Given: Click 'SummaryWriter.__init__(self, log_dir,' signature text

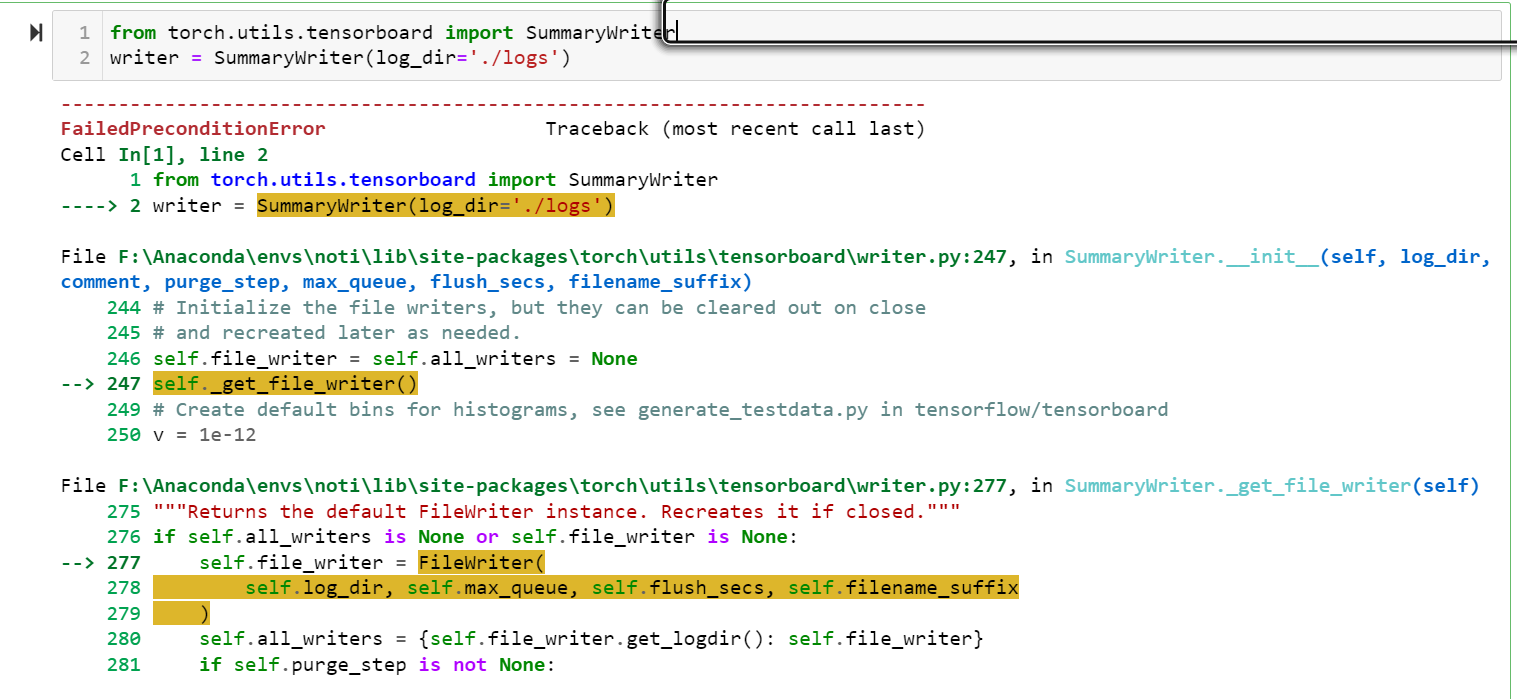Looking at the screenshot, I should click(1277, 257).
